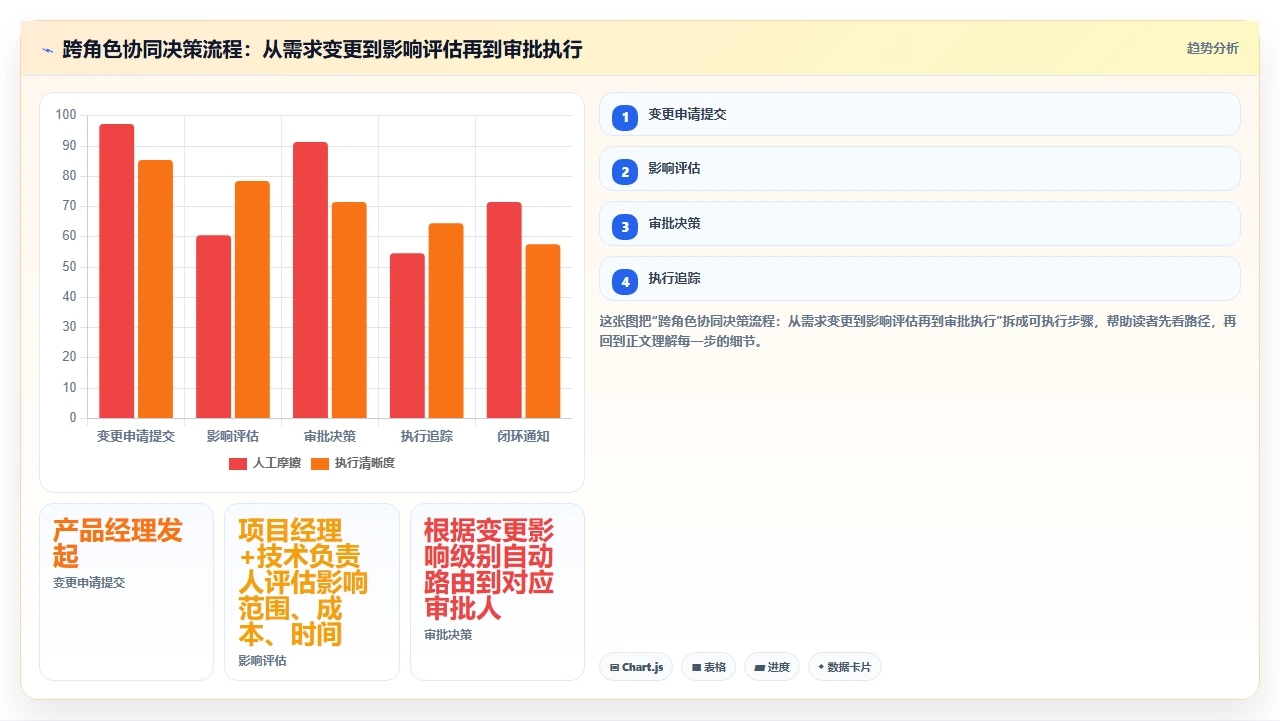The image size is (1280, 721).
Task: Open the 项目经理+技术负责人评估 card
Action: 312,592
